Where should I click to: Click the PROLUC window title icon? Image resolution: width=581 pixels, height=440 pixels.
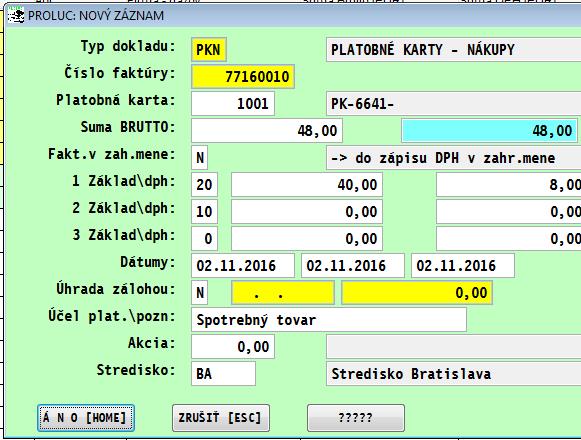click(16, 16)
